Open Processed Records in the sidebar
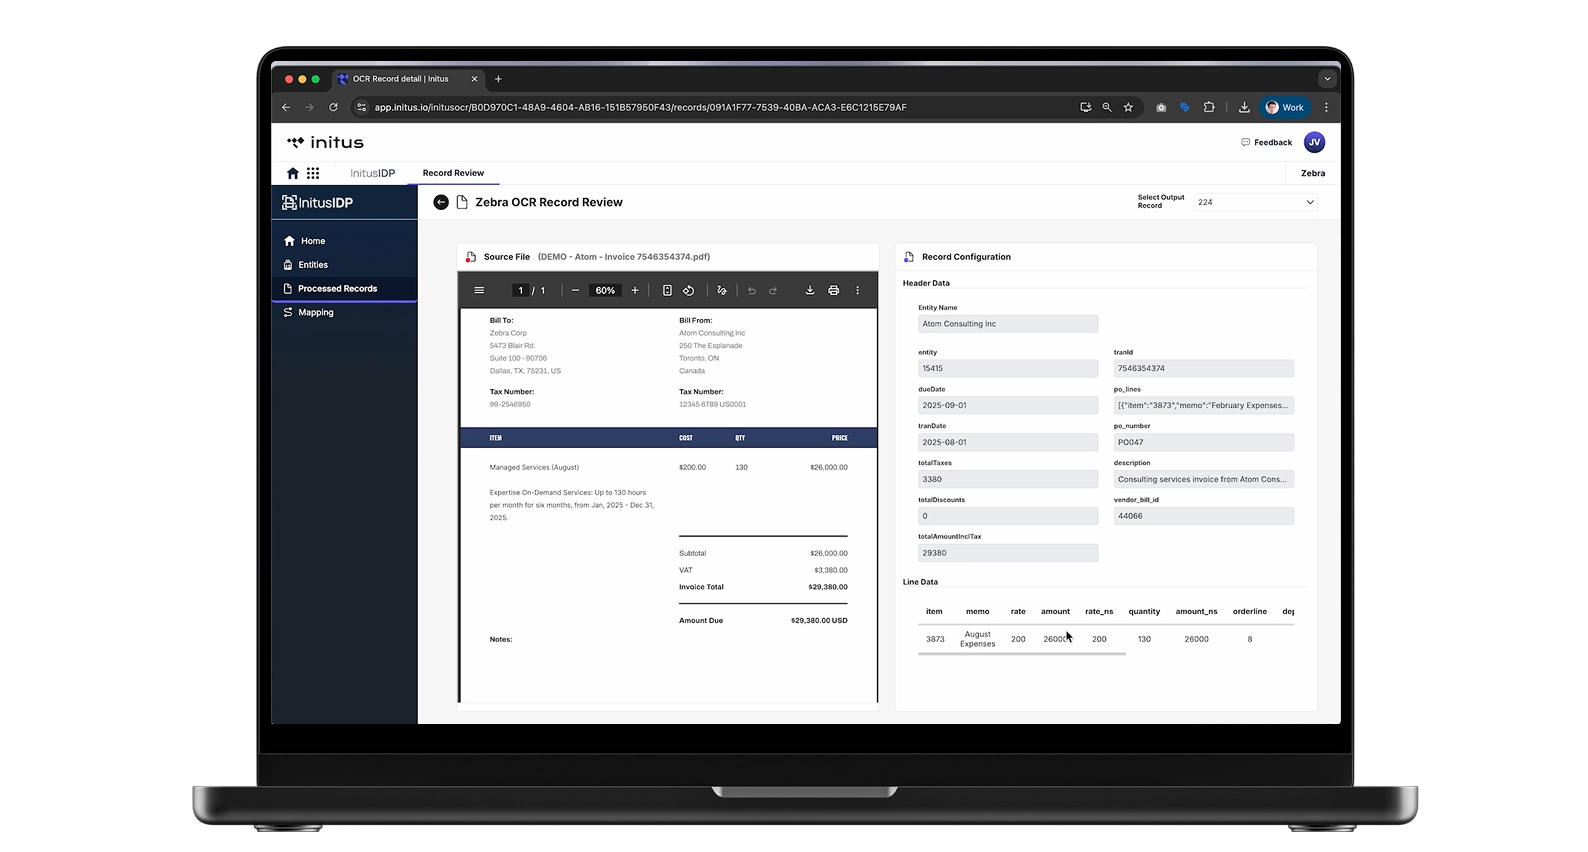This screenshot has height=852, width=1588. (x=337, y=288)
